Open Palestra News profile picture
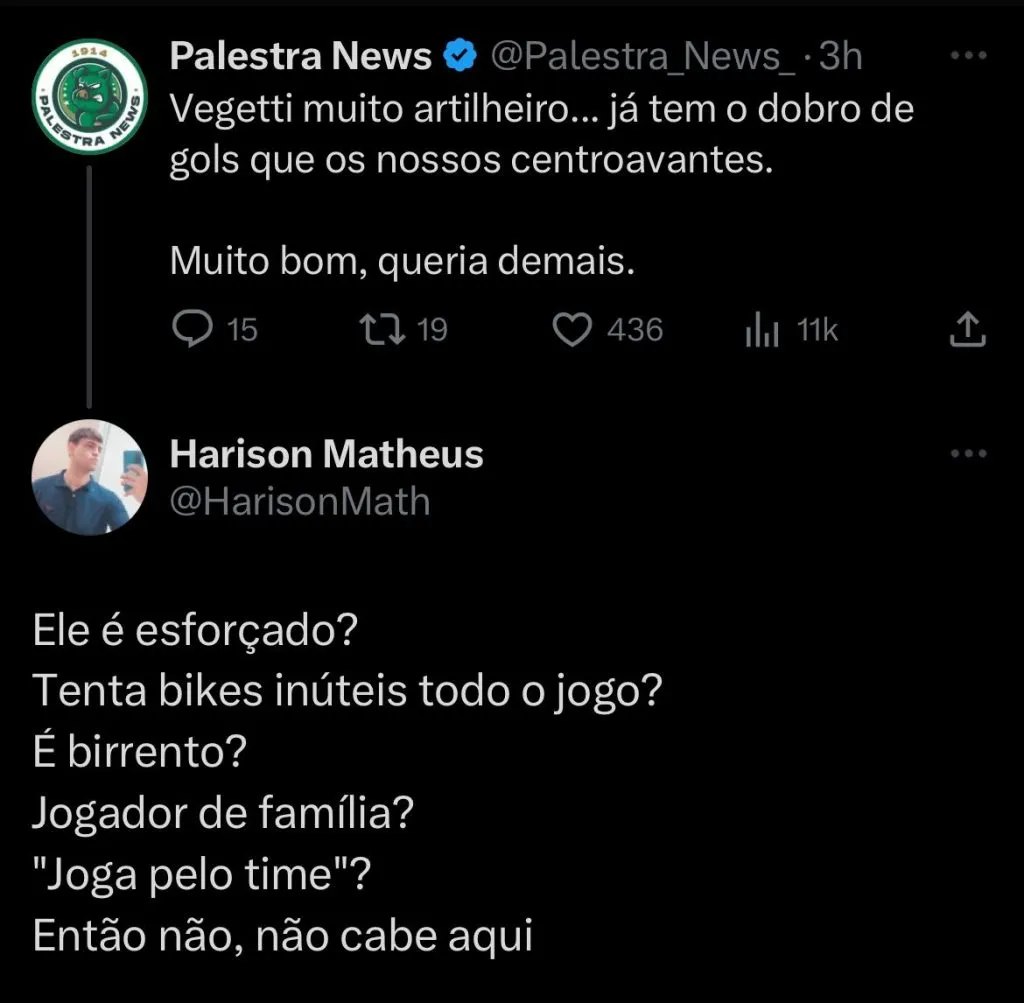The height and width of the screenshot is (1003, 1024). coord(89,96)
